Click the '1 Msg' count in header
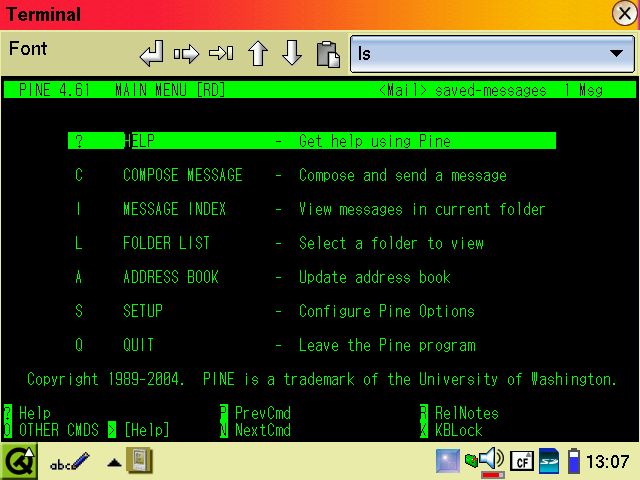Image resolution: width=640 pixels, height=480 pixels. point(583,90)
